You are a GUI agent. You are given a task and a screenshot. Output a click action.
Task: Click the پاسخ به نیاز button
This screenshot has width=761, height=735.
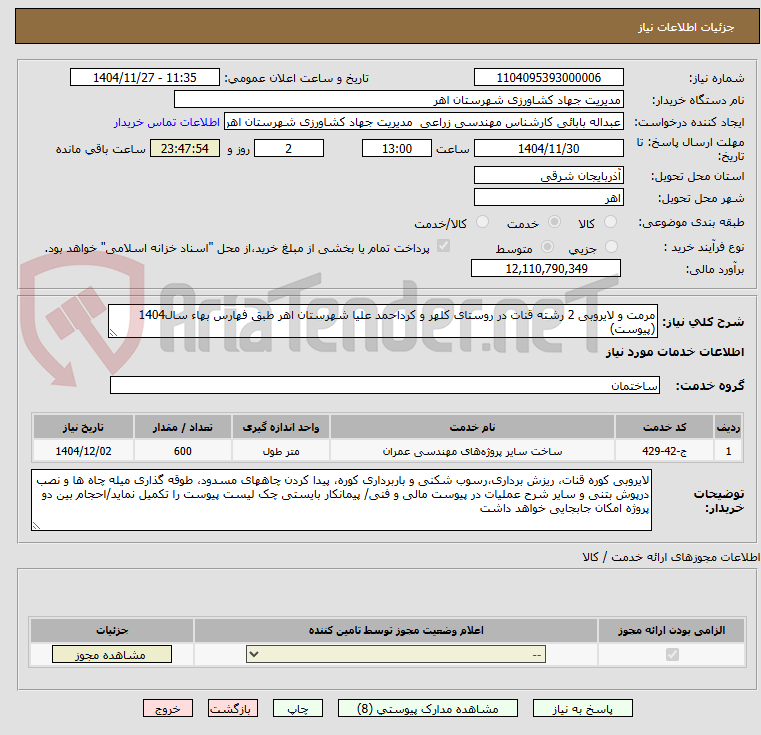[x=582, y=708]
